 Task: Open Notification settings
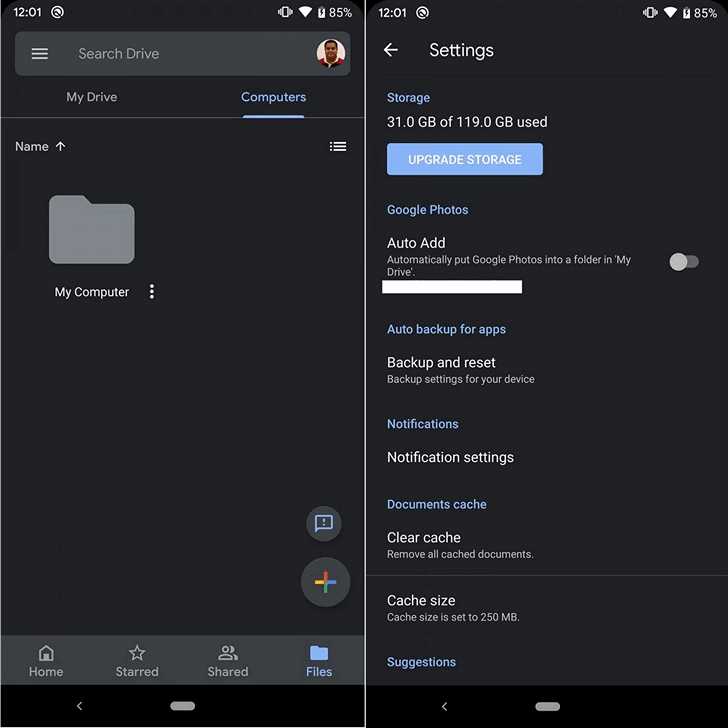[547, 457]
